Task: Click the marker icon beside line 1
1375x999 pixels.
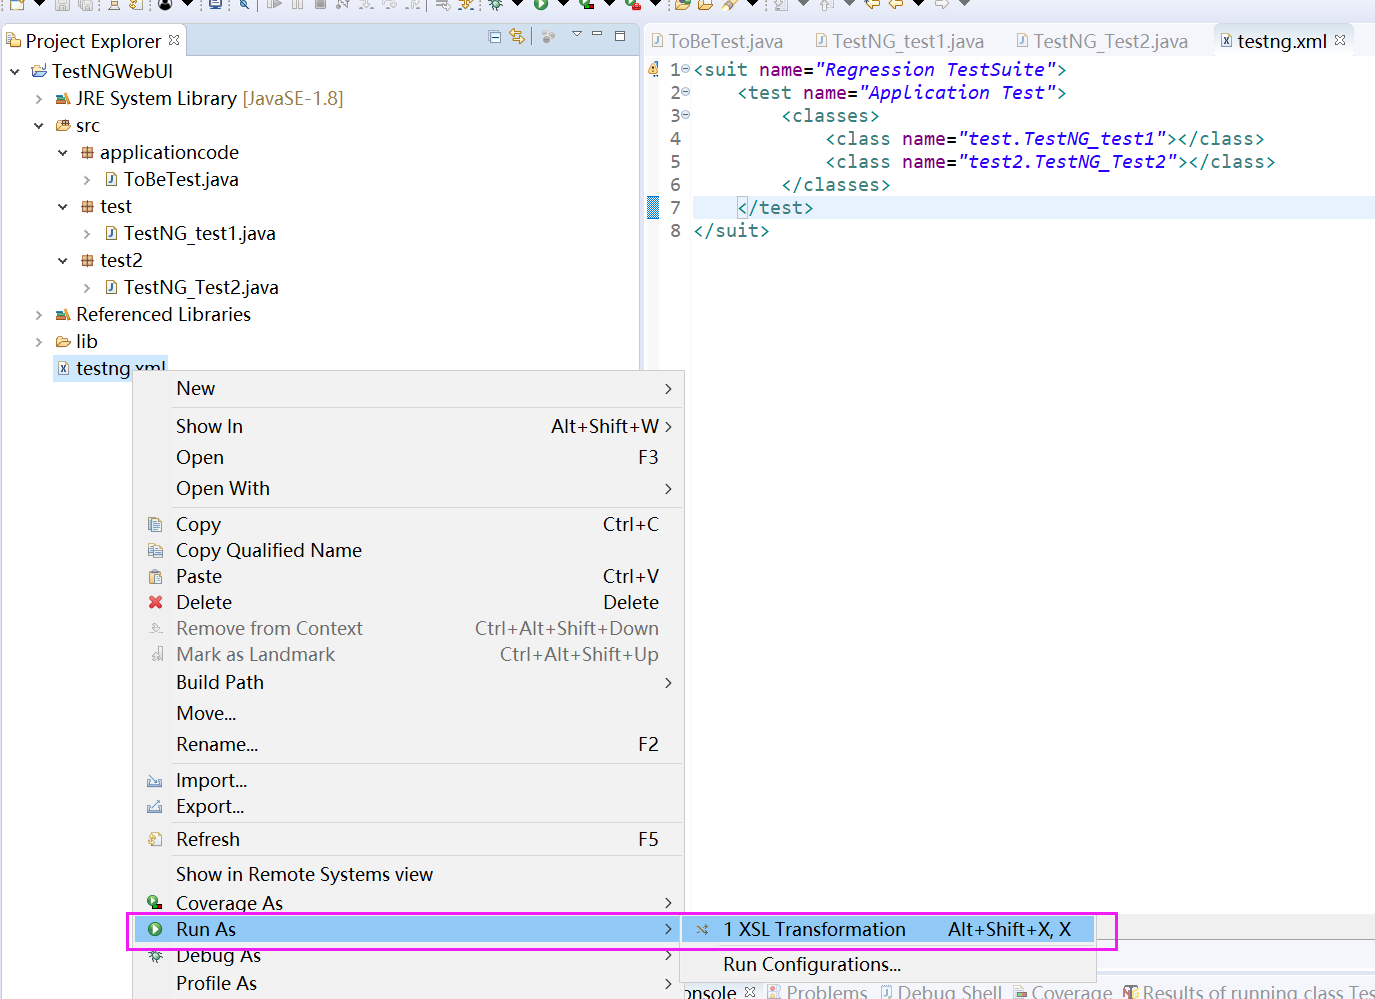Action: point(653,69)
